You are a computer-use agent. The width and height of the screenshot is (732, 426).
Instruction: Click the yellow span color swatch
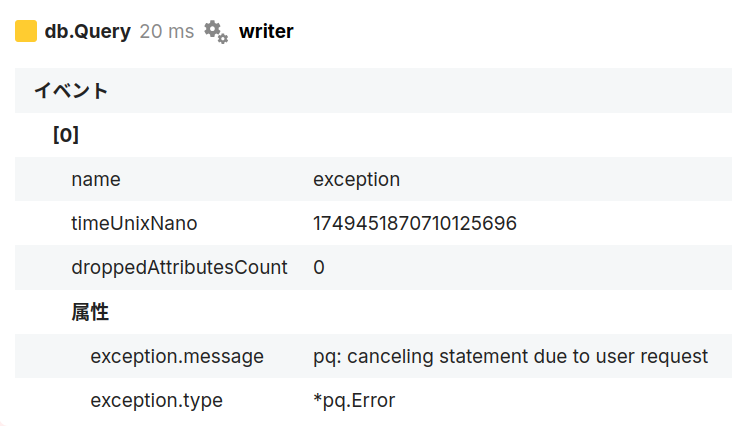click(x=26, y=31)
